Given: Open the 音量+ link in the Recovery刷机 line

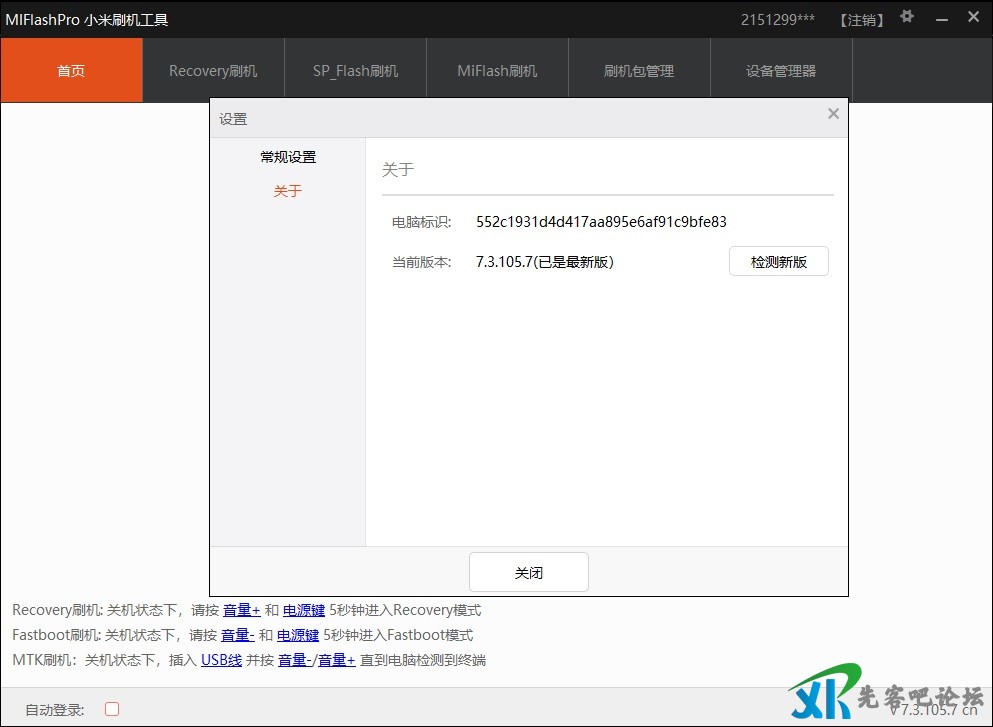Looking at the screenshot, I should pos(241,610).
